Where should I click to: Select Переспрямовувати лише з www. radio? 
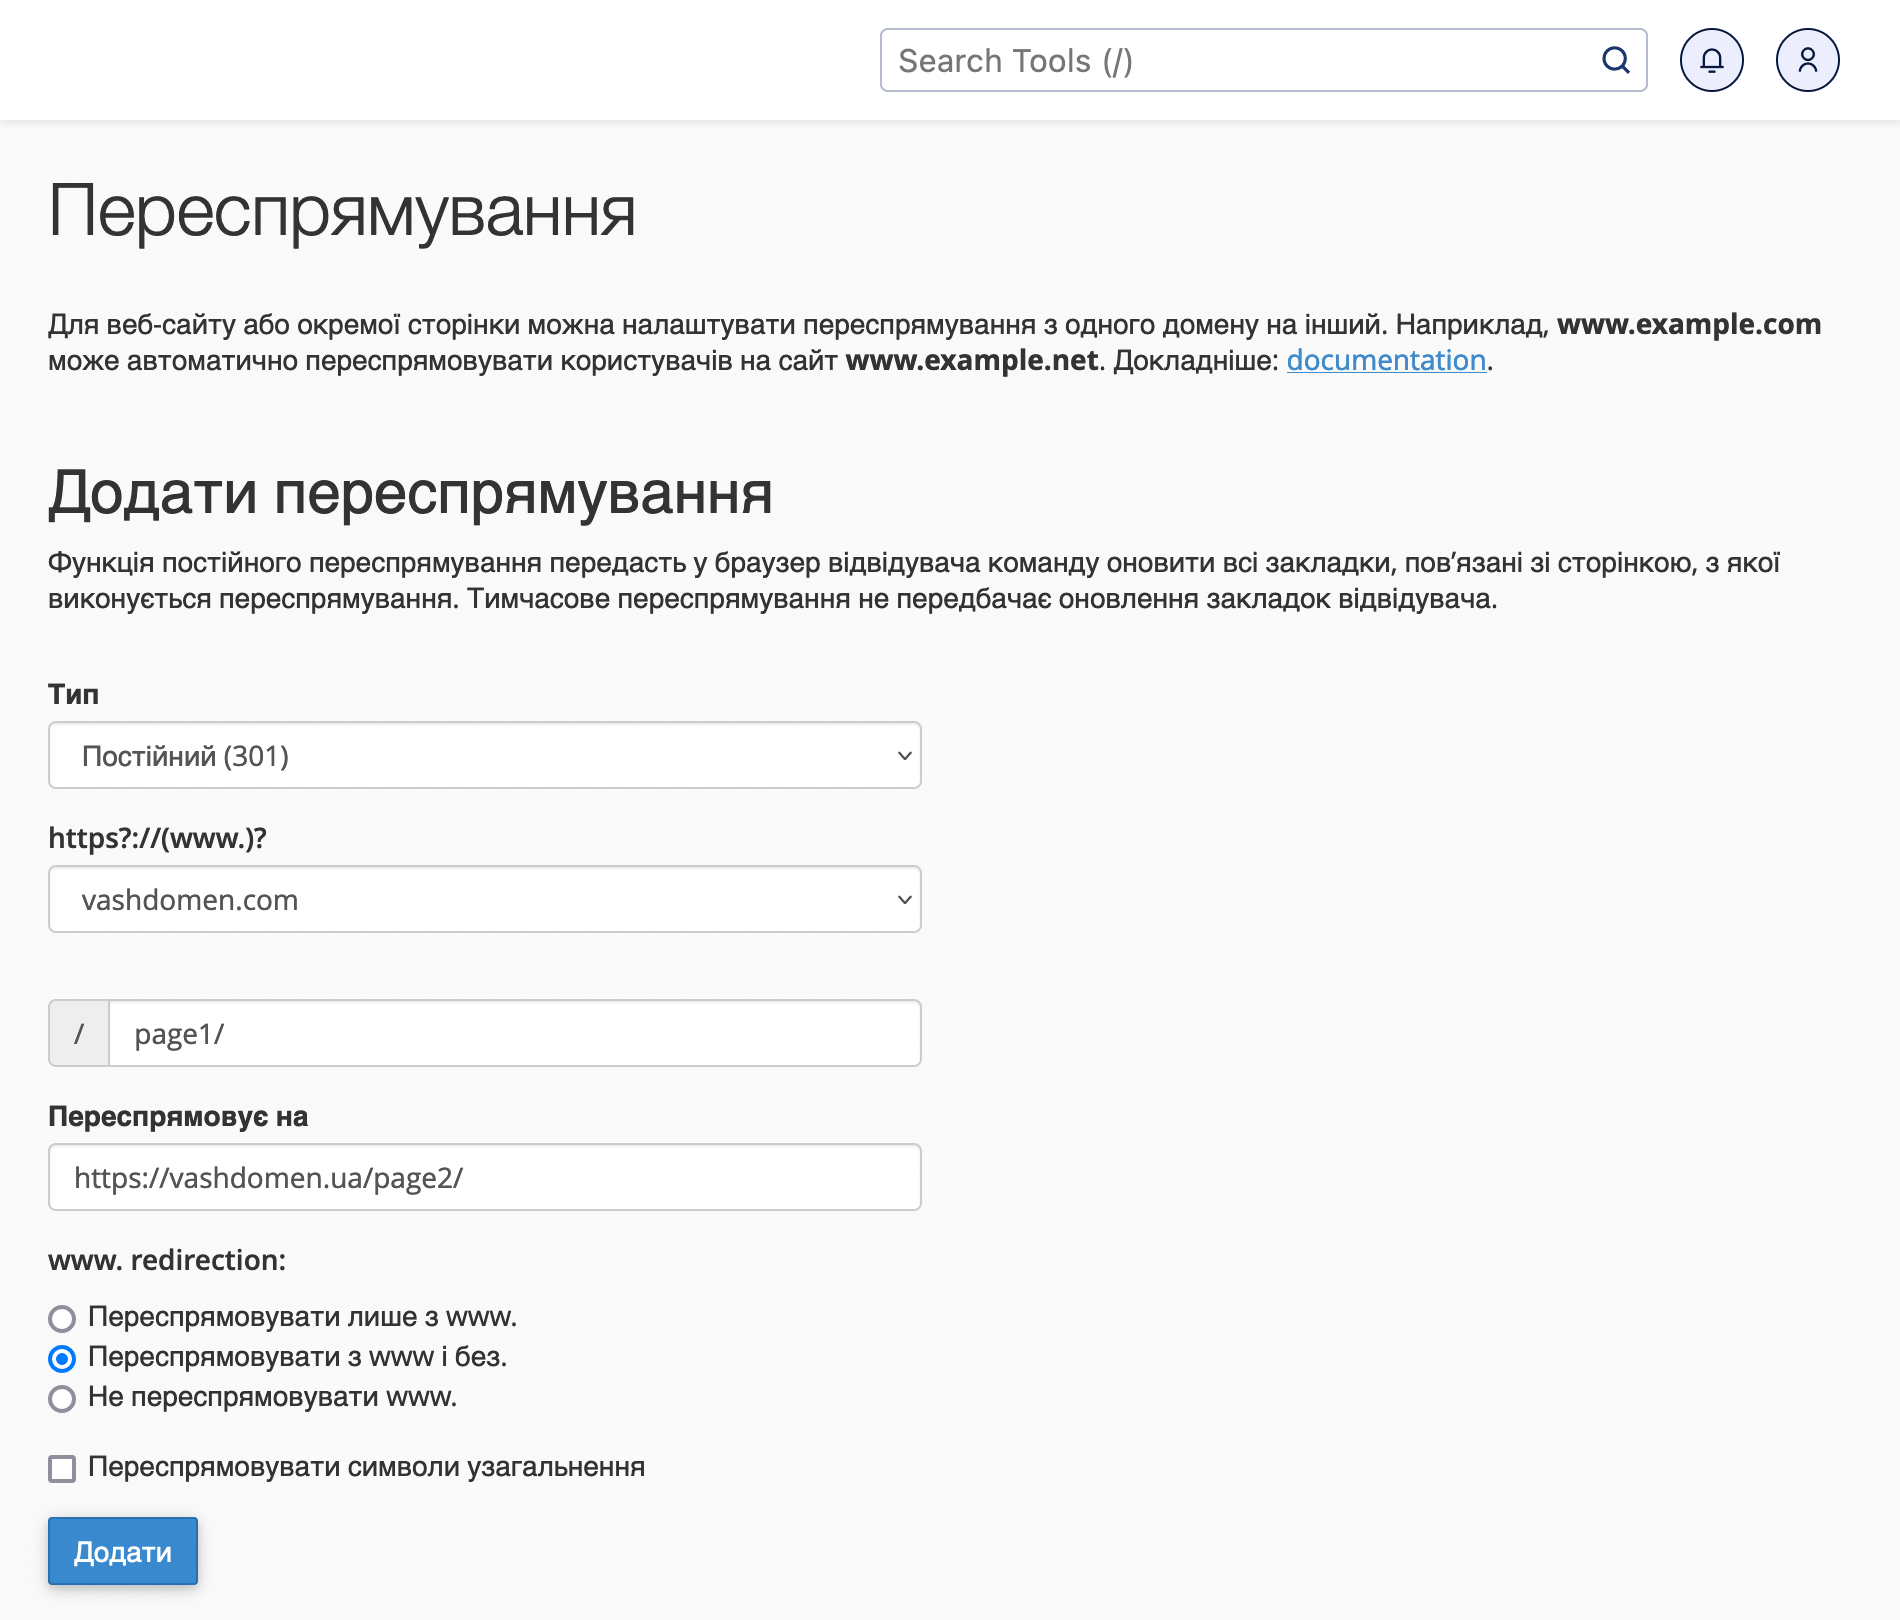[x=62, y=1318]
